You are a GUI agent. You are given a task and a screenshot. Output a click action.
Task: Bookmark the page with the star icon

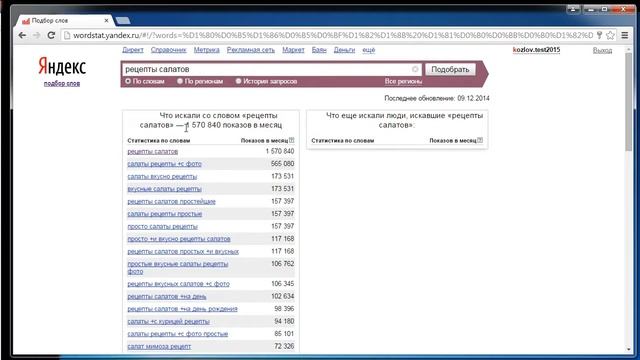coord(610,36)
